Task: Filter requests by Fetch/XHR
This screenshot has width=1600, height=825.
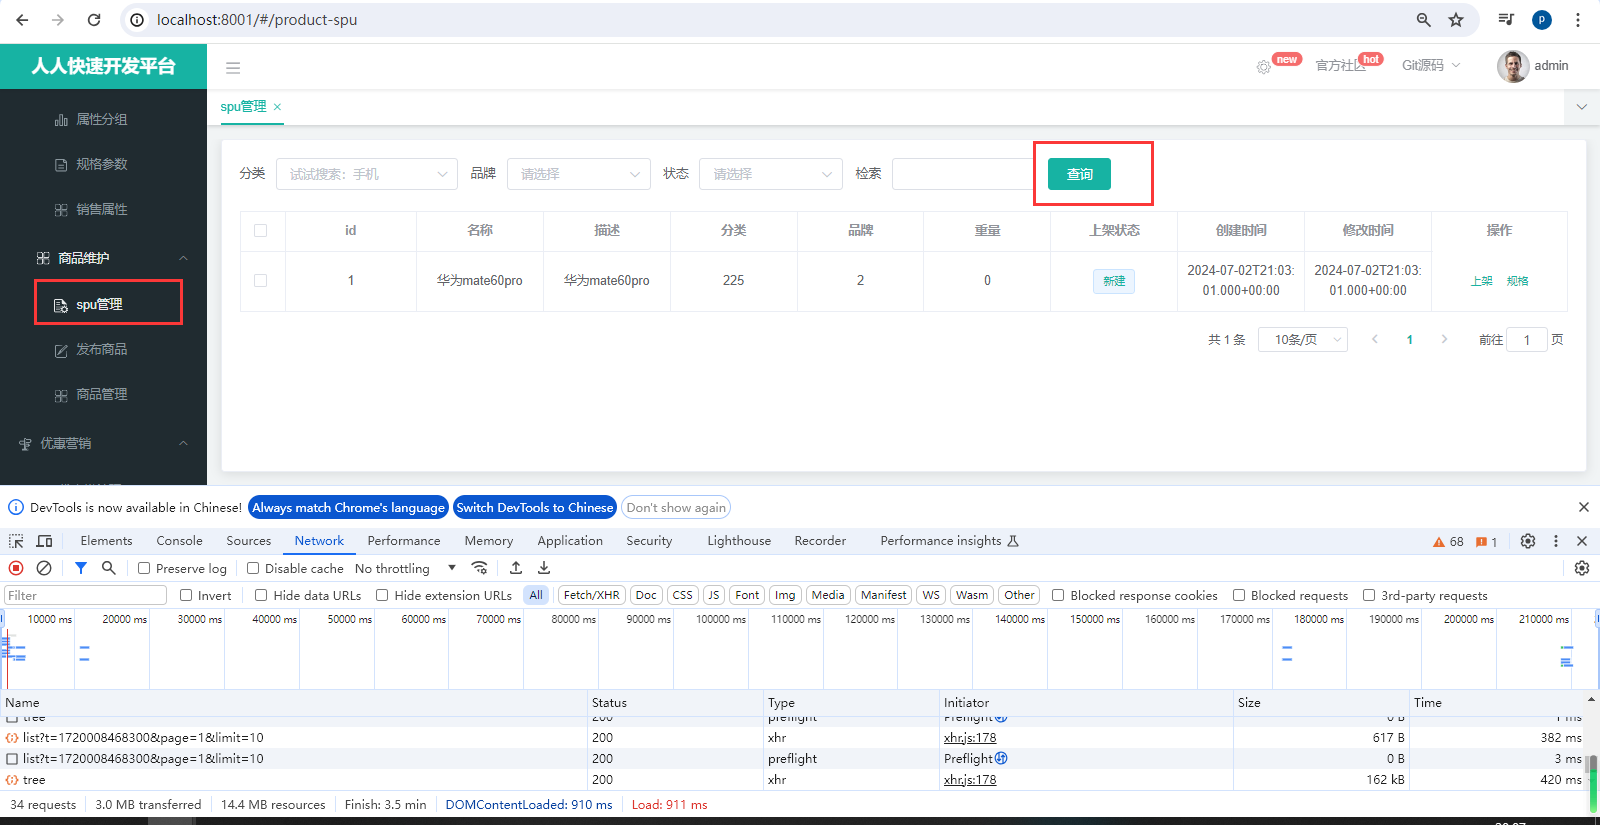Action: tap(592, 595)
